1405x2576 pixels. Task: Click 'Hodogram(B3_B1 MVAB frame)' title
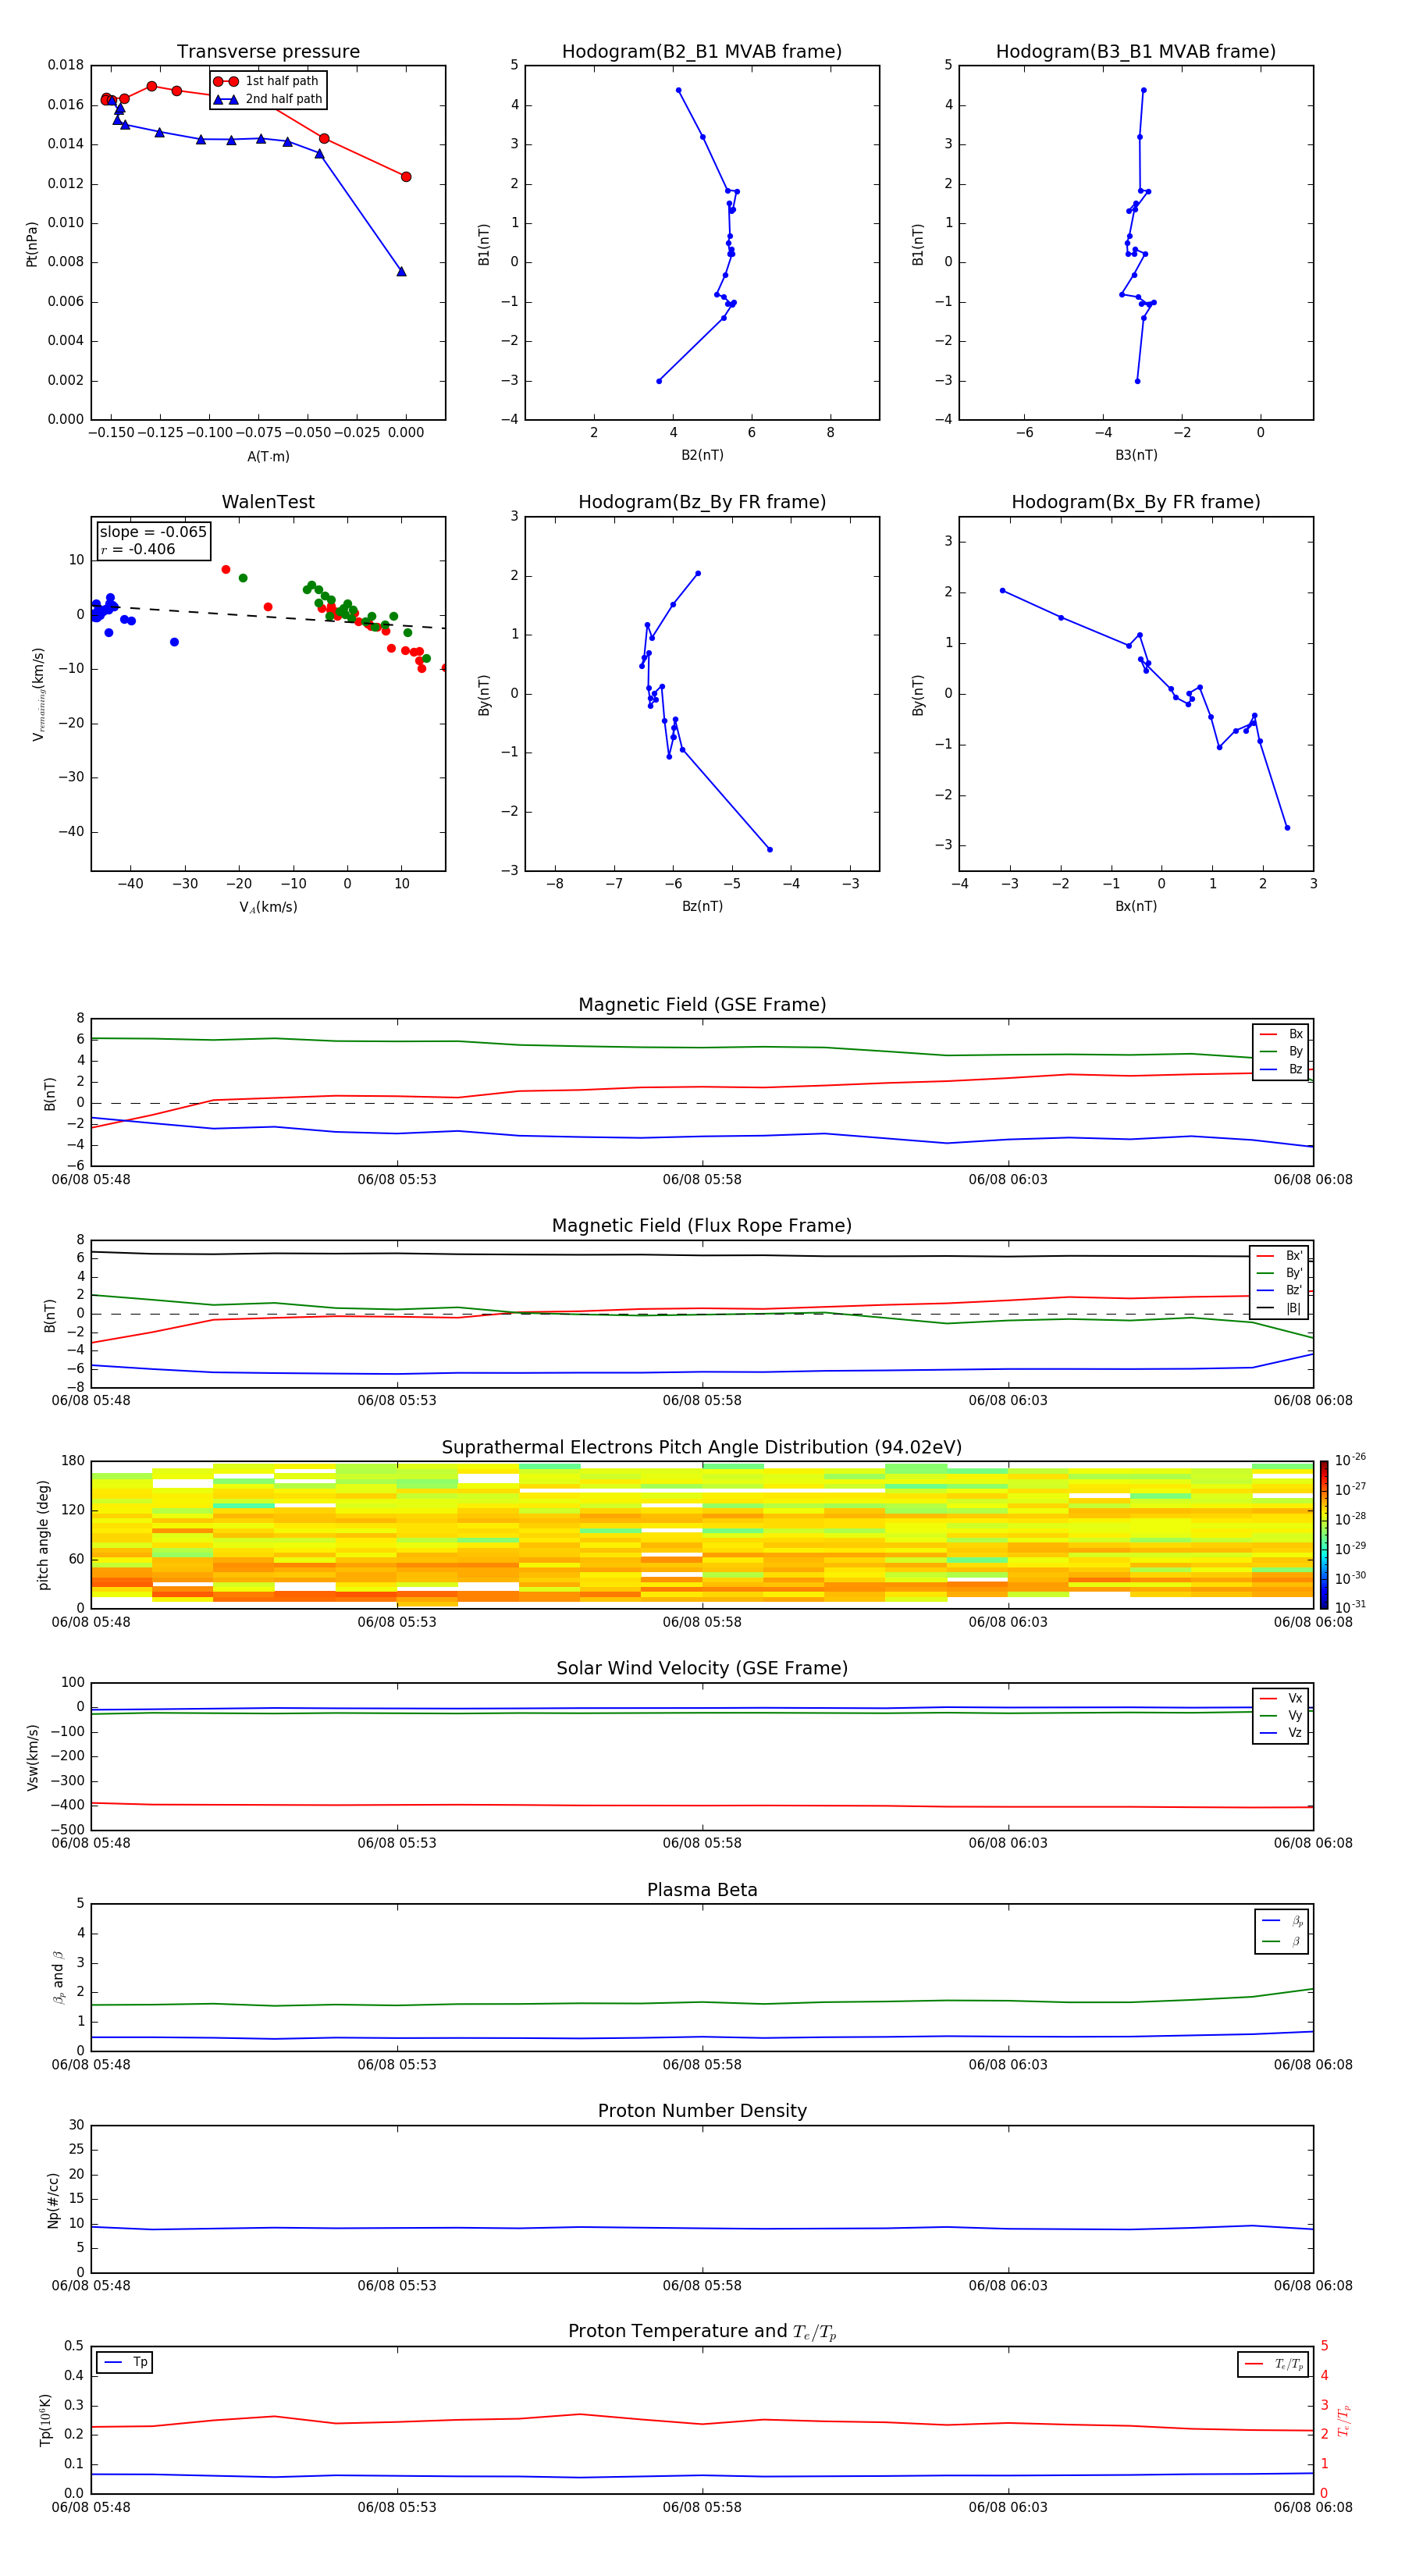pyautogui.click(x=1136, y=52)
